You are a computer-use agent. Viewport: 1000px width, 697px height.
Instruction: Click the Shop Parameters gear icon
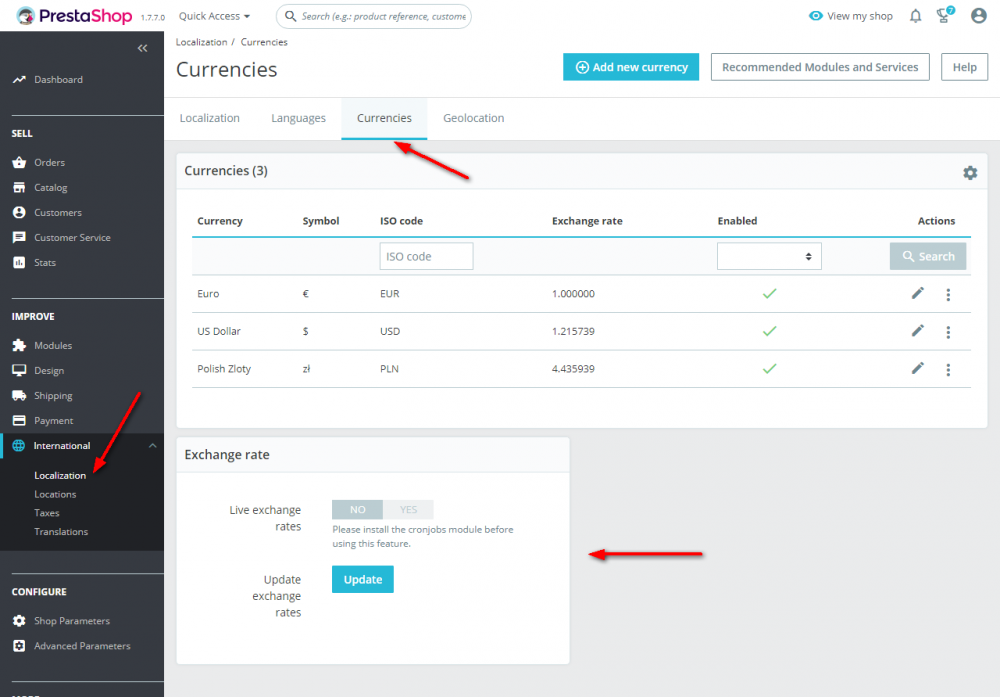[x=19, y=620]
